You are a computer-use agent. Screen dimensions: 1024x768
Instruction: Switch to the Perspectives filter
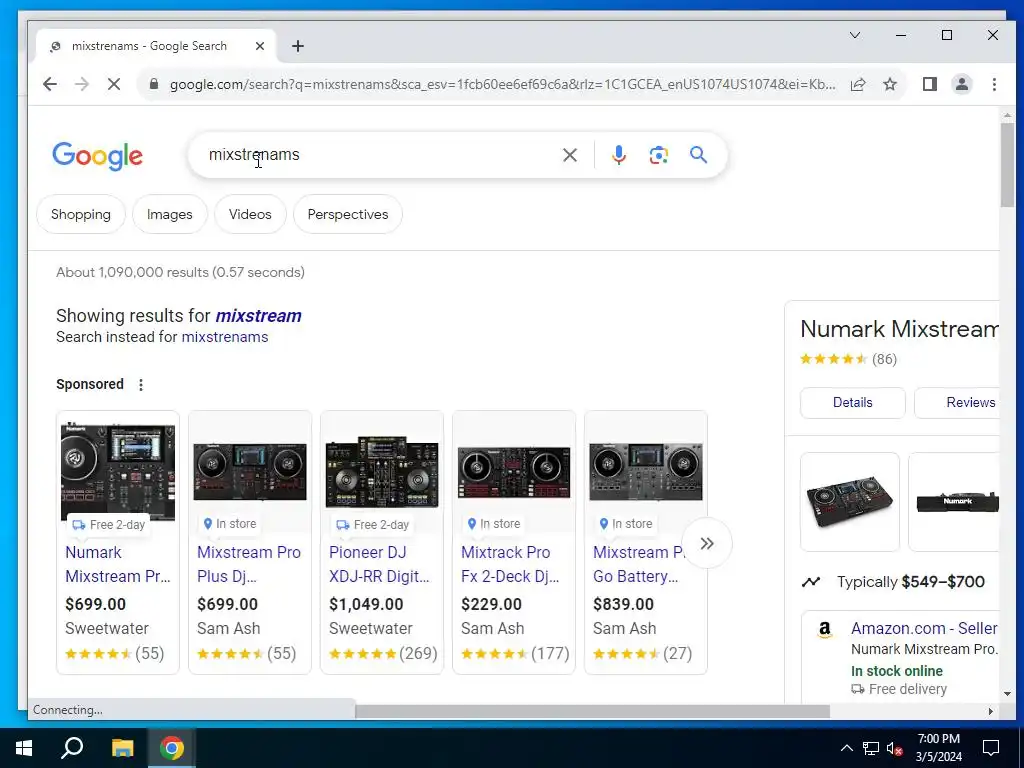pos(348,214)
